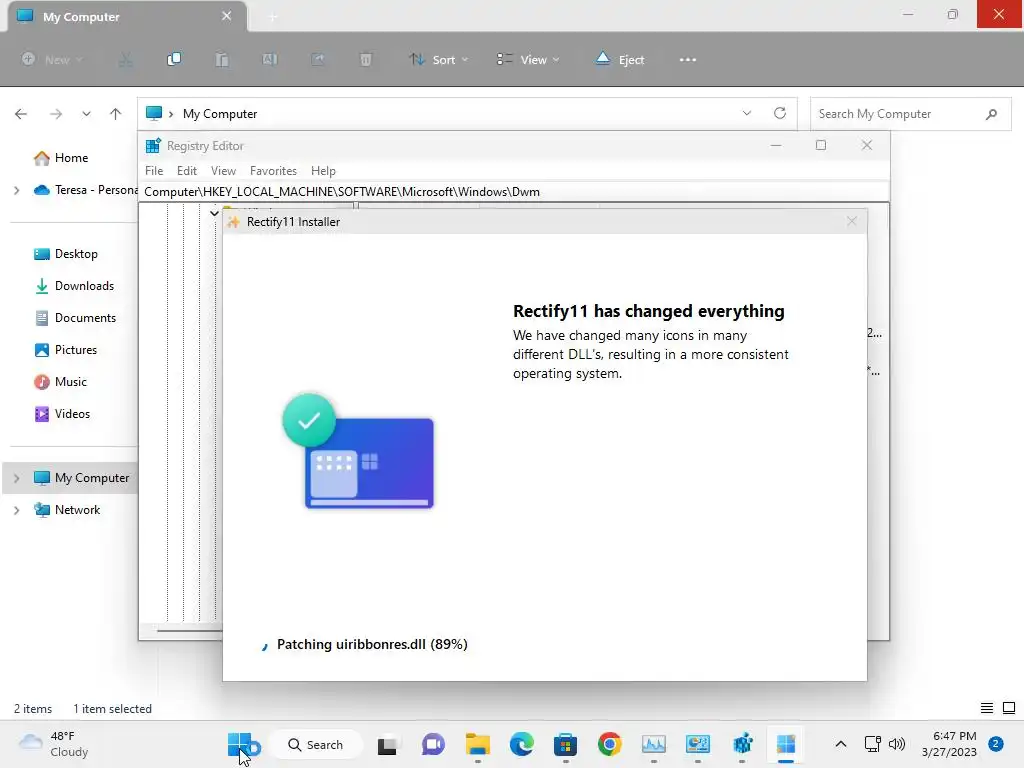Open the Registry Editor File menu

[154, 171]
